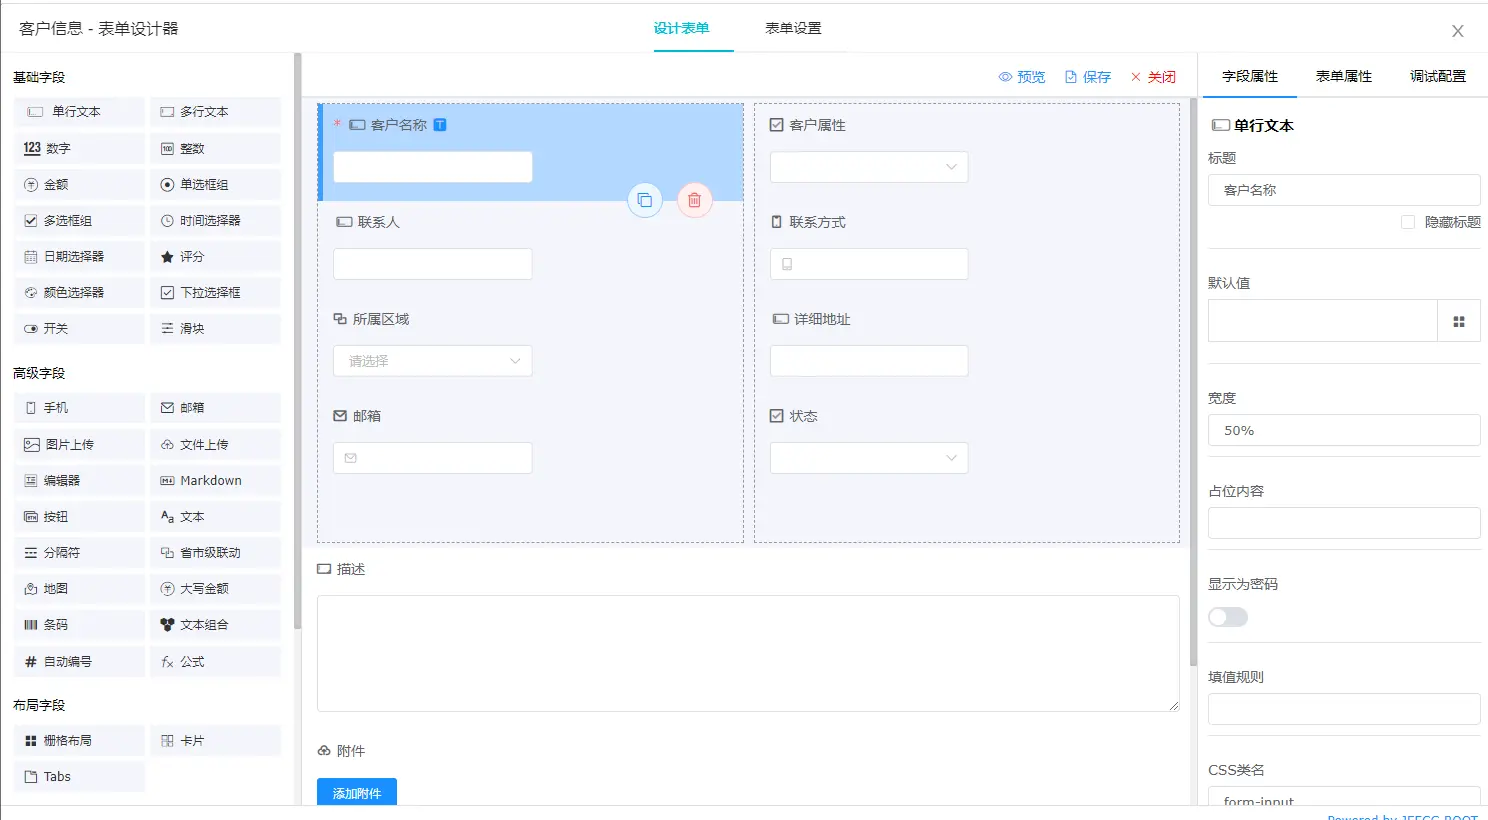Select the 手机 field component

pos(80,408)
